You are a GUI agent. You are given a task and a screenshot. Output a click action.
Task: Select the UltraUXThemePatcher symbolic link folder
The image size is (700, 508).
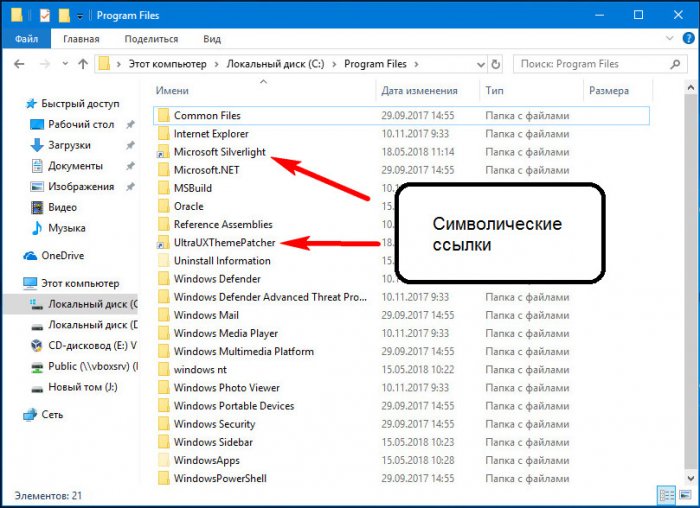pos(224,242)
